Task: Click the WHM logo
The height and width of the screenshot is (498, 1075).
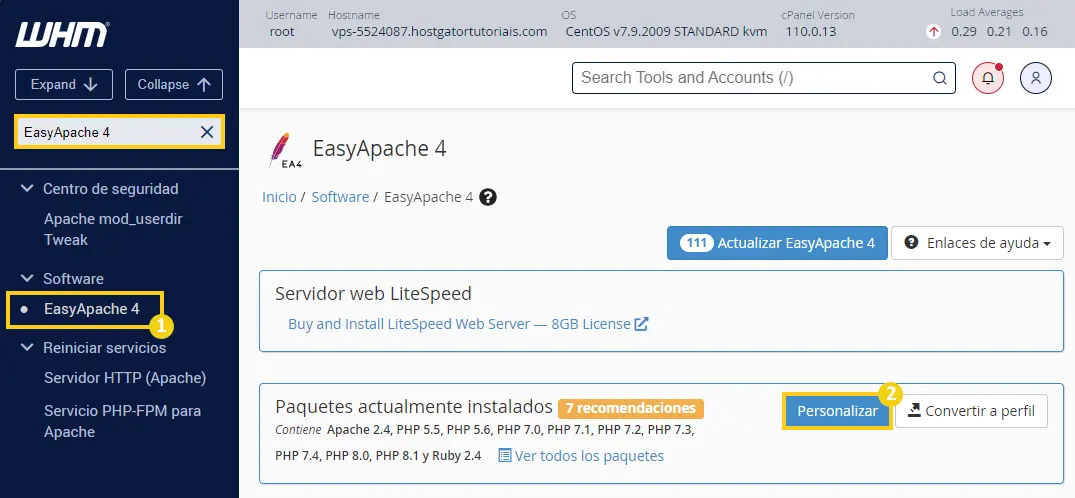Action: tap(62, 34)
